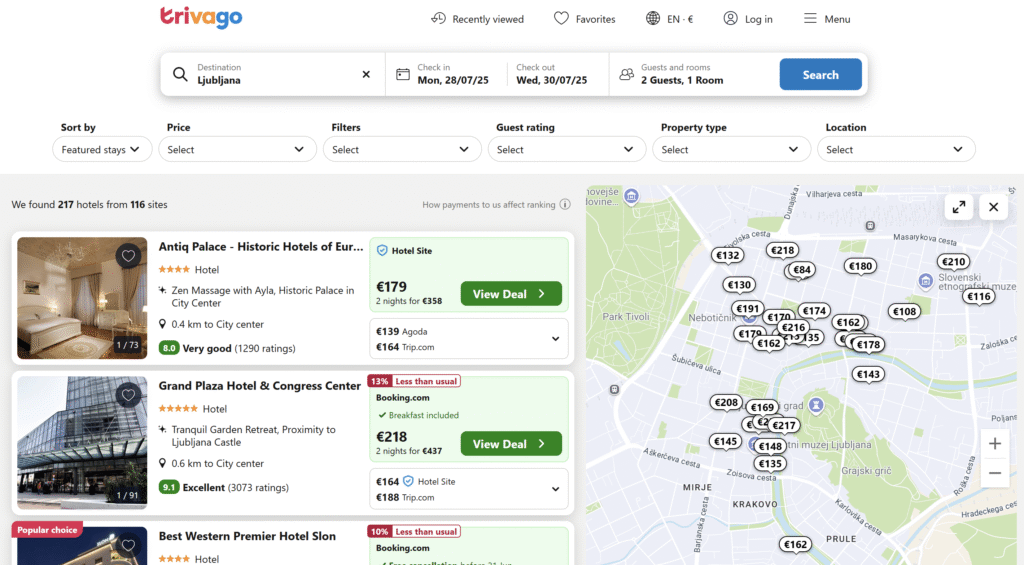The width and height of the screenshot is (1024, 565).
Task: Open Grand Plaza 9.1 Excellent ratings
Action: tap(224, 487)
